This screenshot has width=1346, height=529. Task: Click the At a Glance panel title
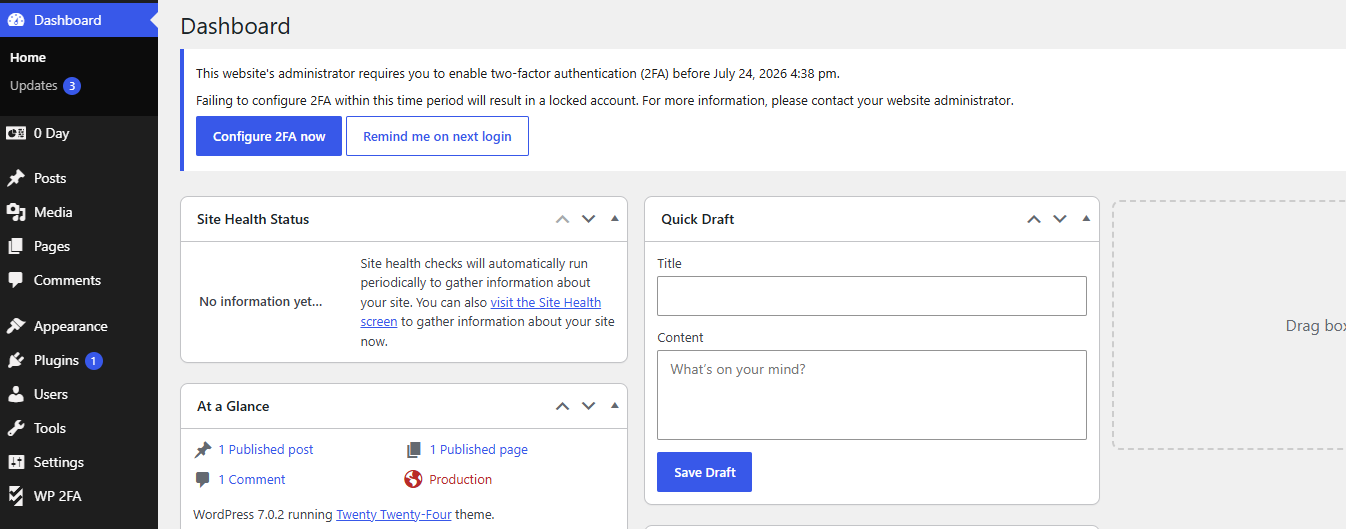[233, 406]
